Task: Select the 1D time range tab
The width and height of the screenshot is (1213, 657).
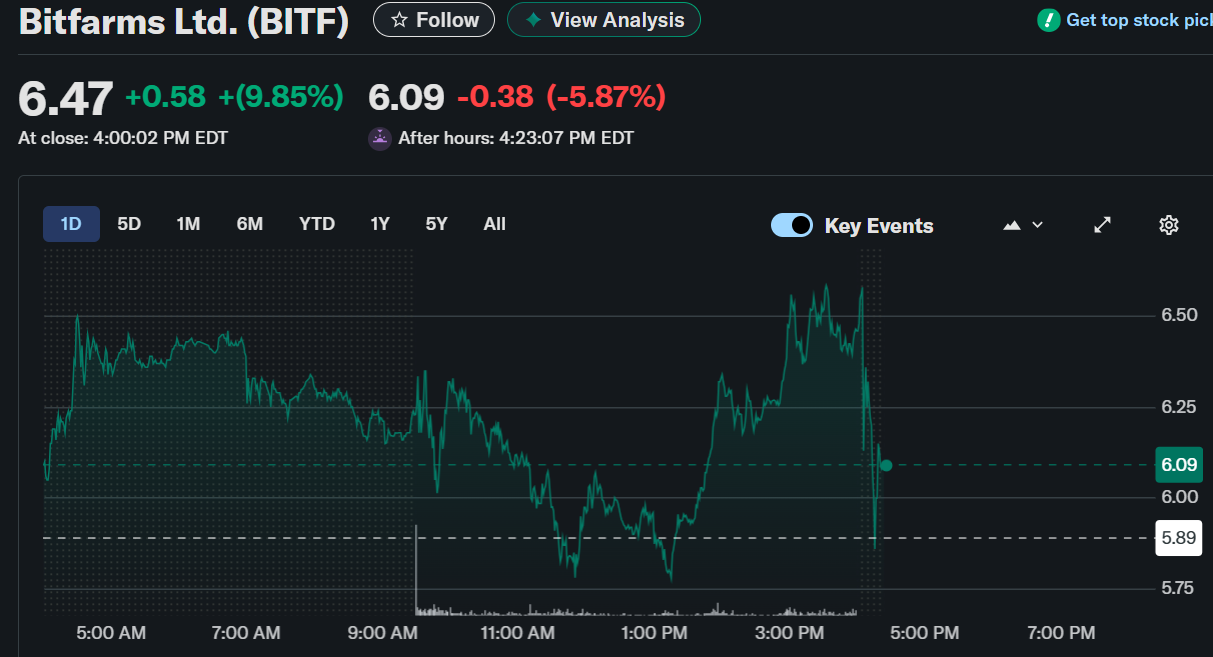Action: [71, 224]
